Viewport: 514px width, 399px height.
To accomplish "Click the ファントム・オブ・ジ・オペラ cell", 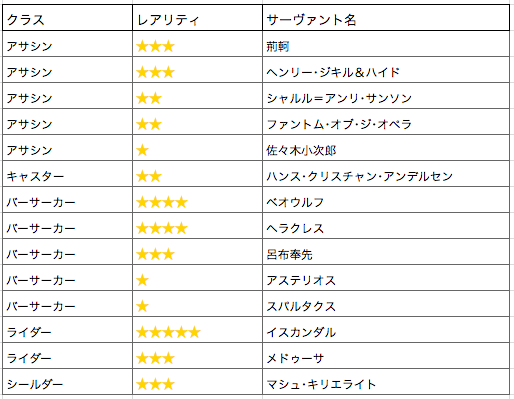I will [x=386, y=122].
